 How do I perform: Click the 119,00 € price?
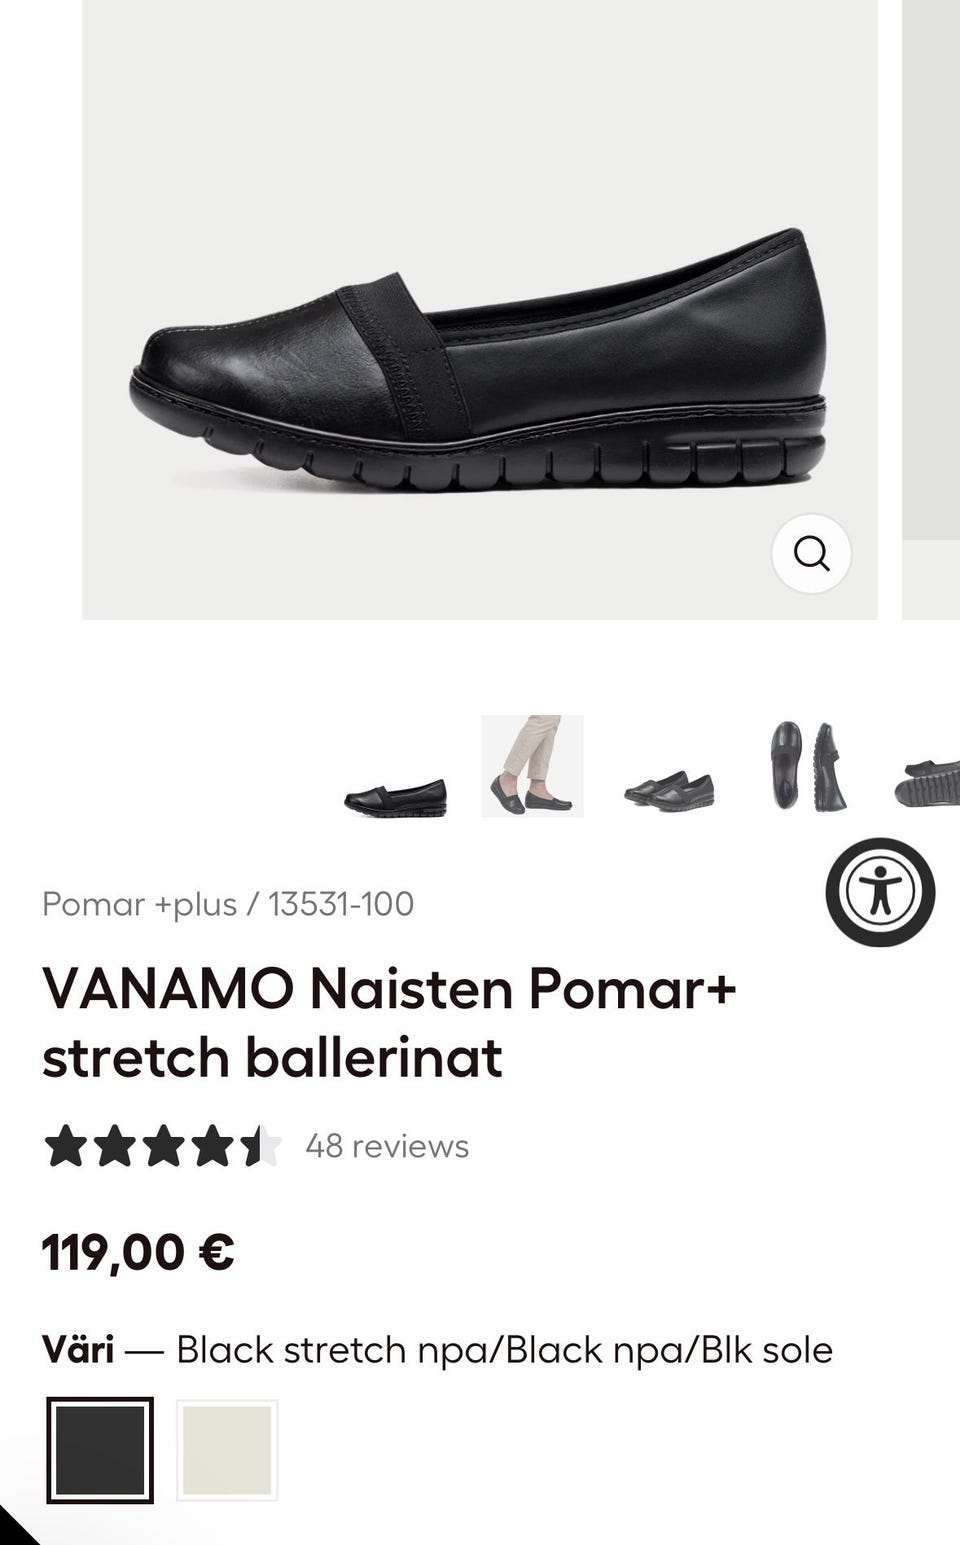coord(138,1252)
